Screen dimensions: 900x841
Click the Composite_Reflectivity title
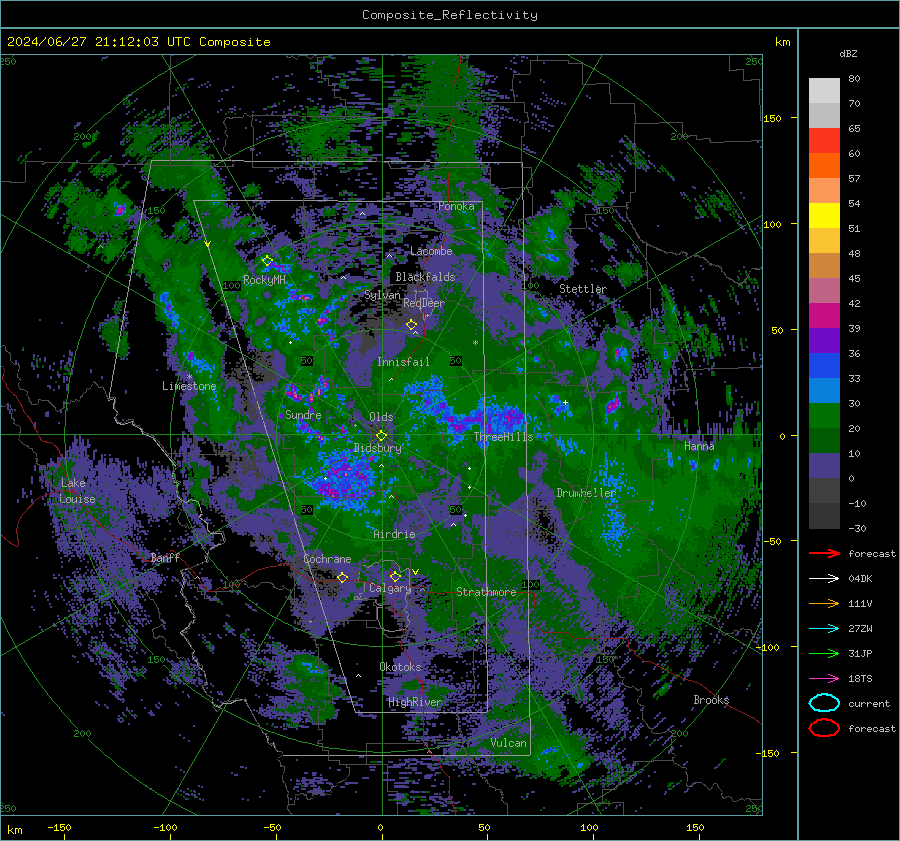tap(450, 15)
